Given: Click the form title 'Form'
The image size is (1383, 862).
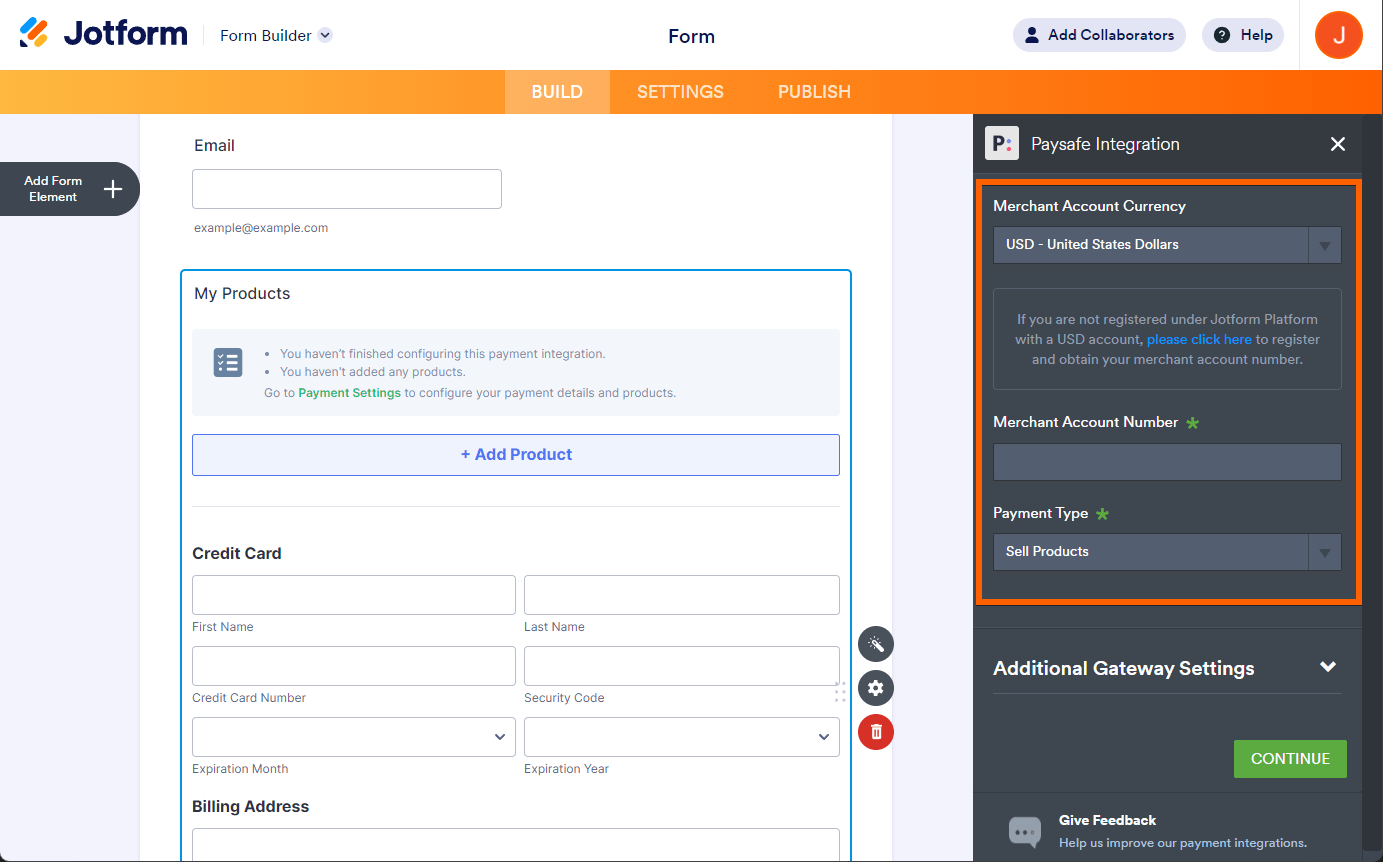Looking at the screenshot, I should pos(691,36).
